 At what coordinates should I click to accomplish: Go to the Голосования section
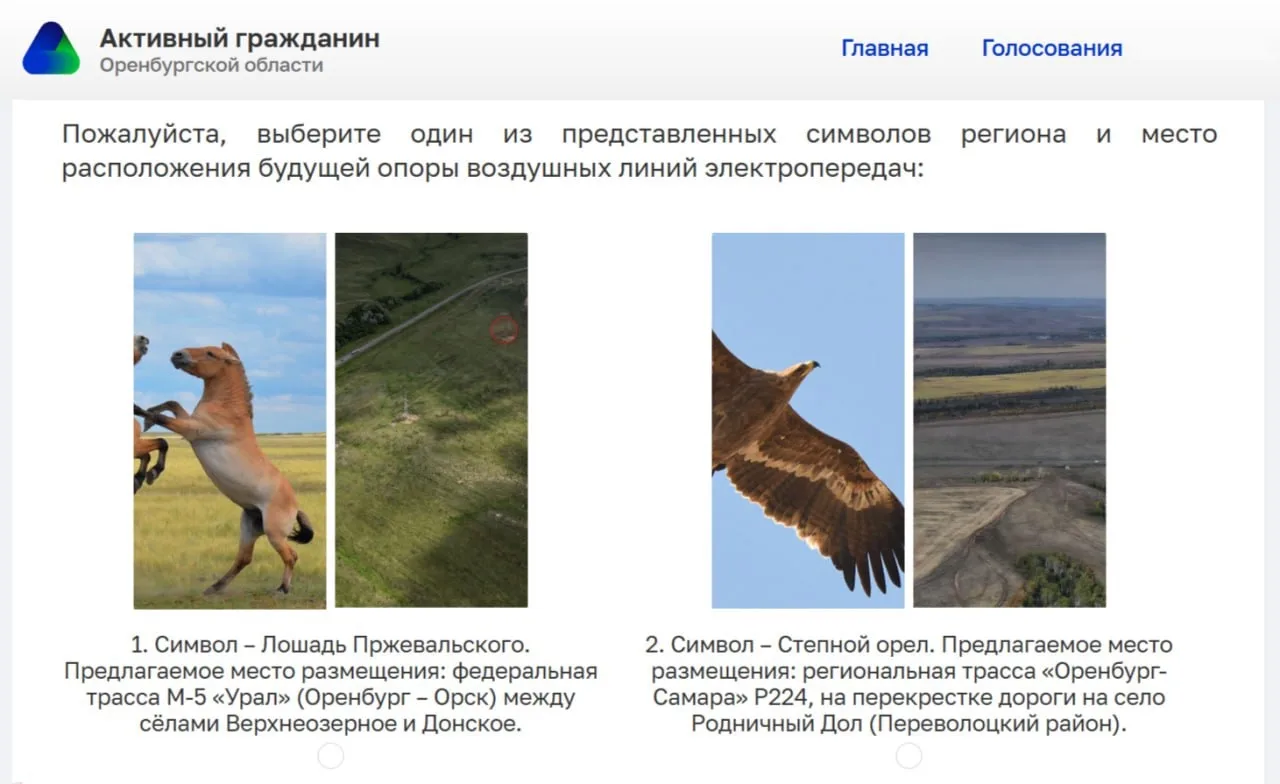click(x=1051, y=48)
